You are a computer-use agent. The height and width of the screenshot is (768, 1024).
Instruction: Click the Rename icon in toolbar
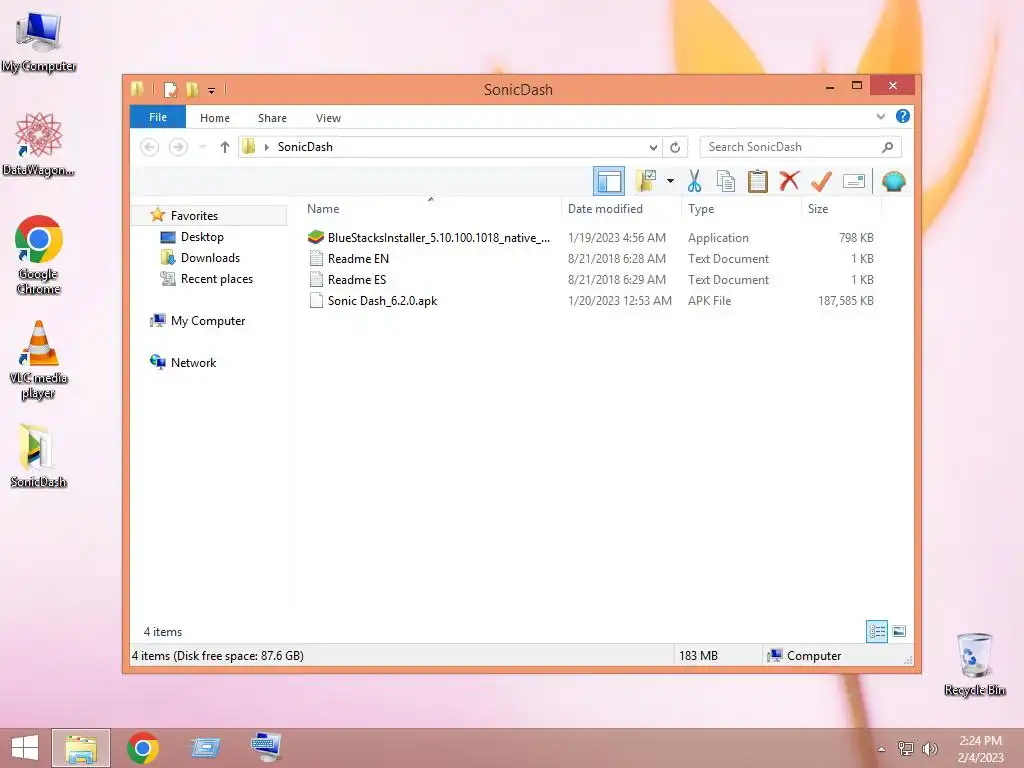[854, 181]
